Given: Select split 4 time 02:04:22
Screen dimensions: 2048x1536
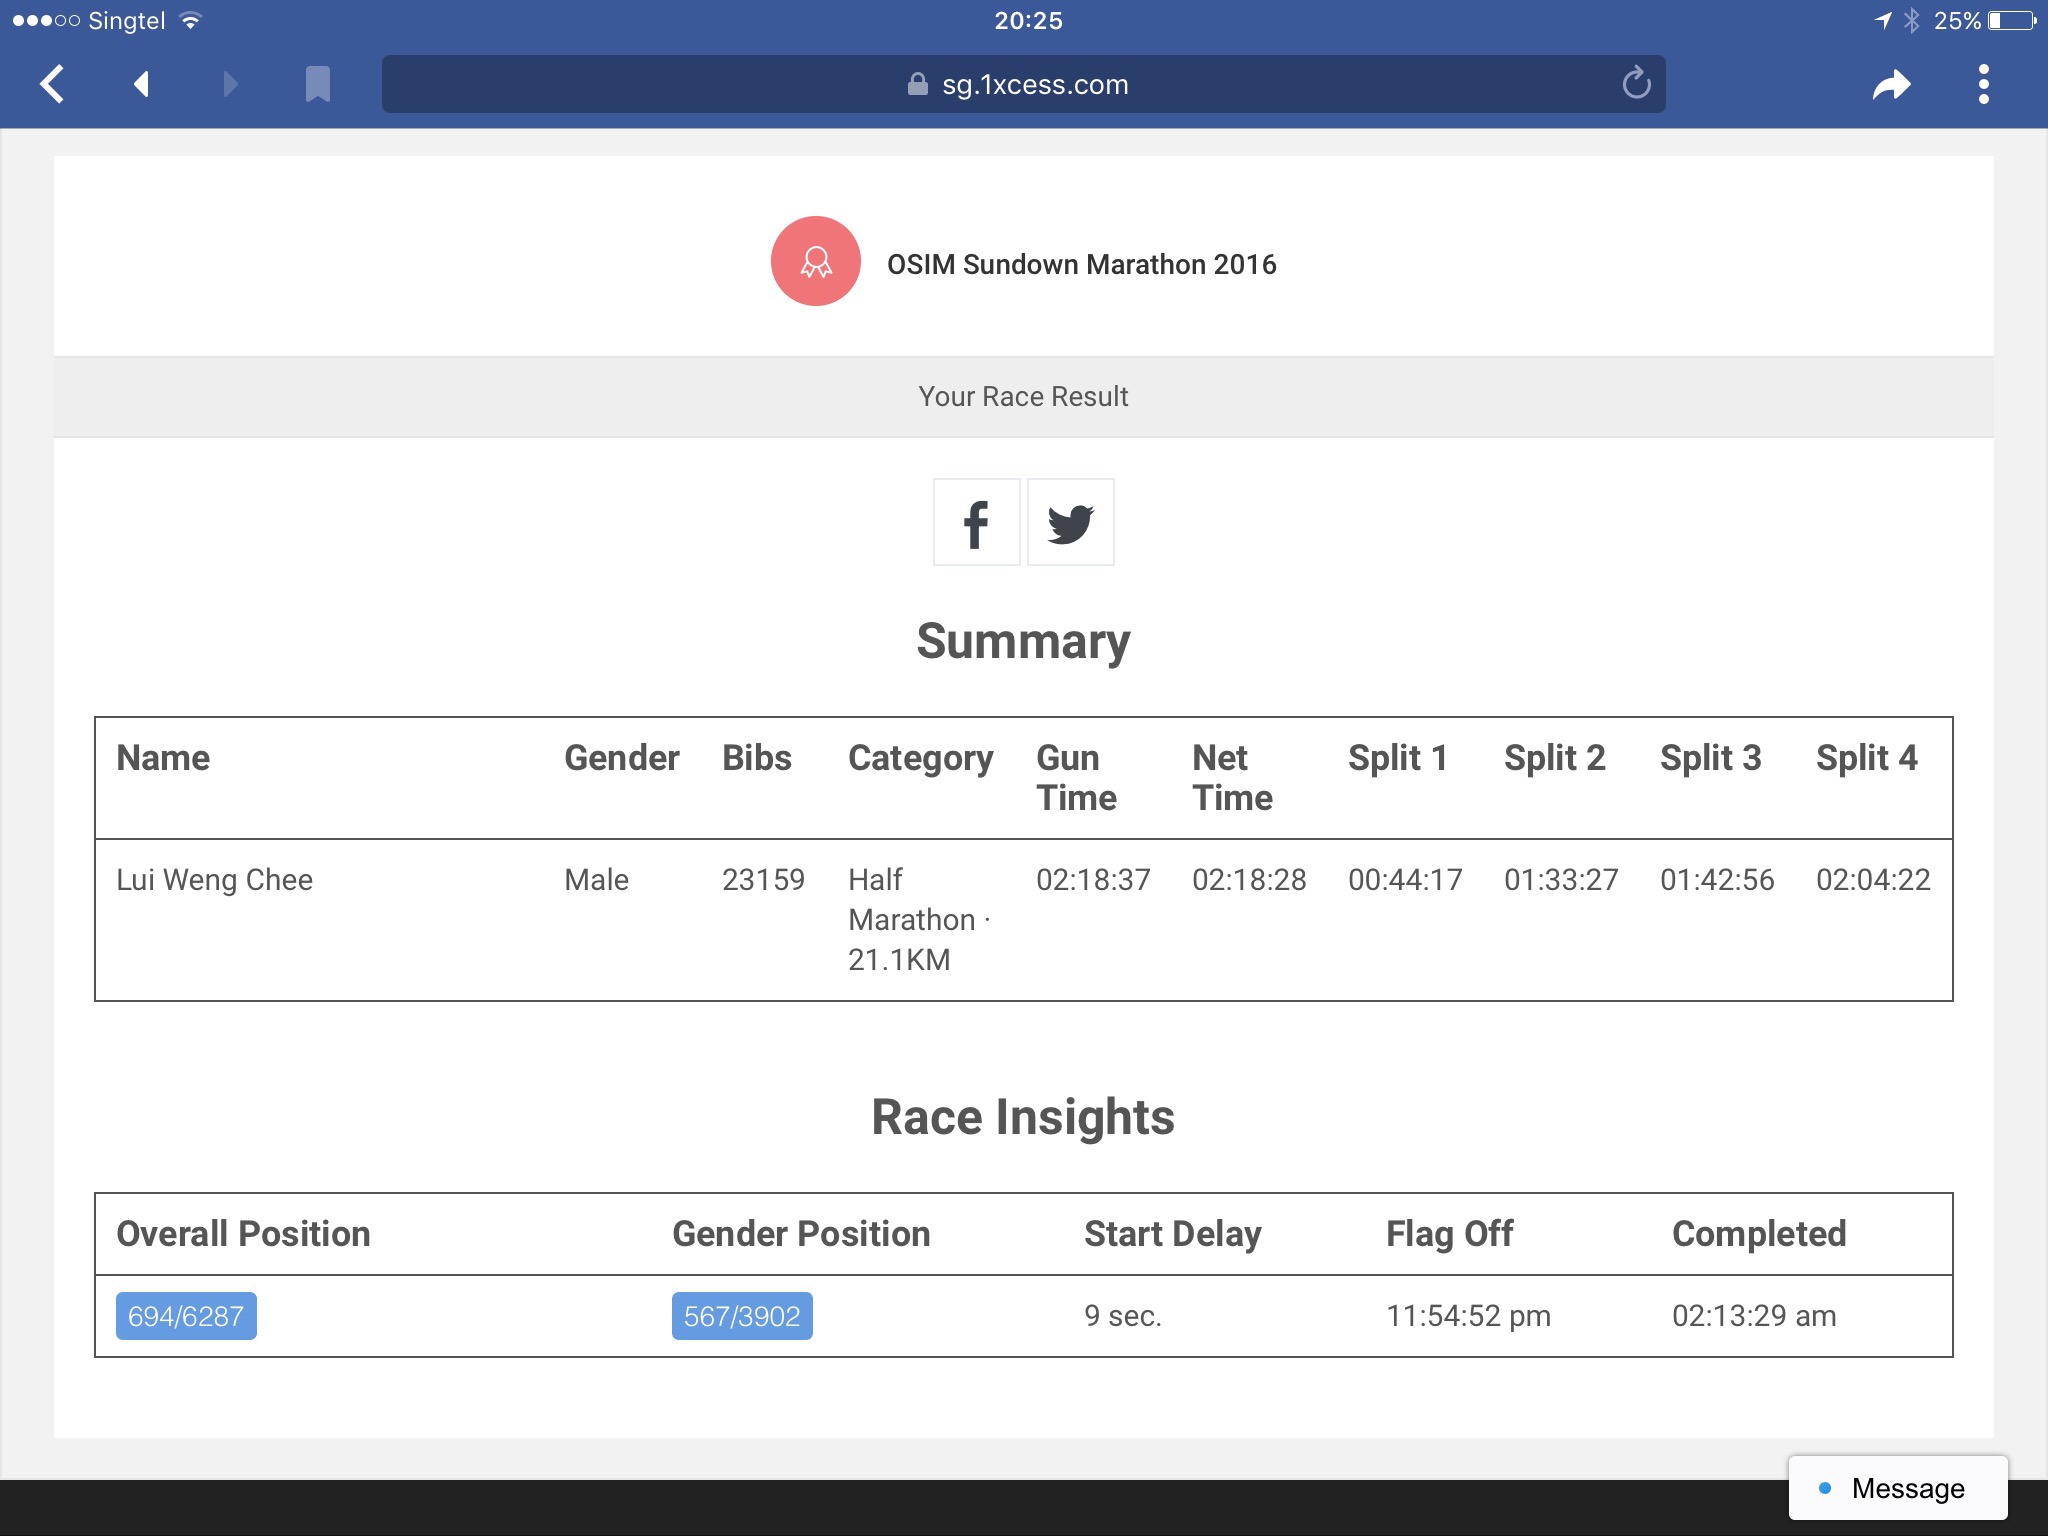Looking at the screenshot, I should (x=1873, y=880).
